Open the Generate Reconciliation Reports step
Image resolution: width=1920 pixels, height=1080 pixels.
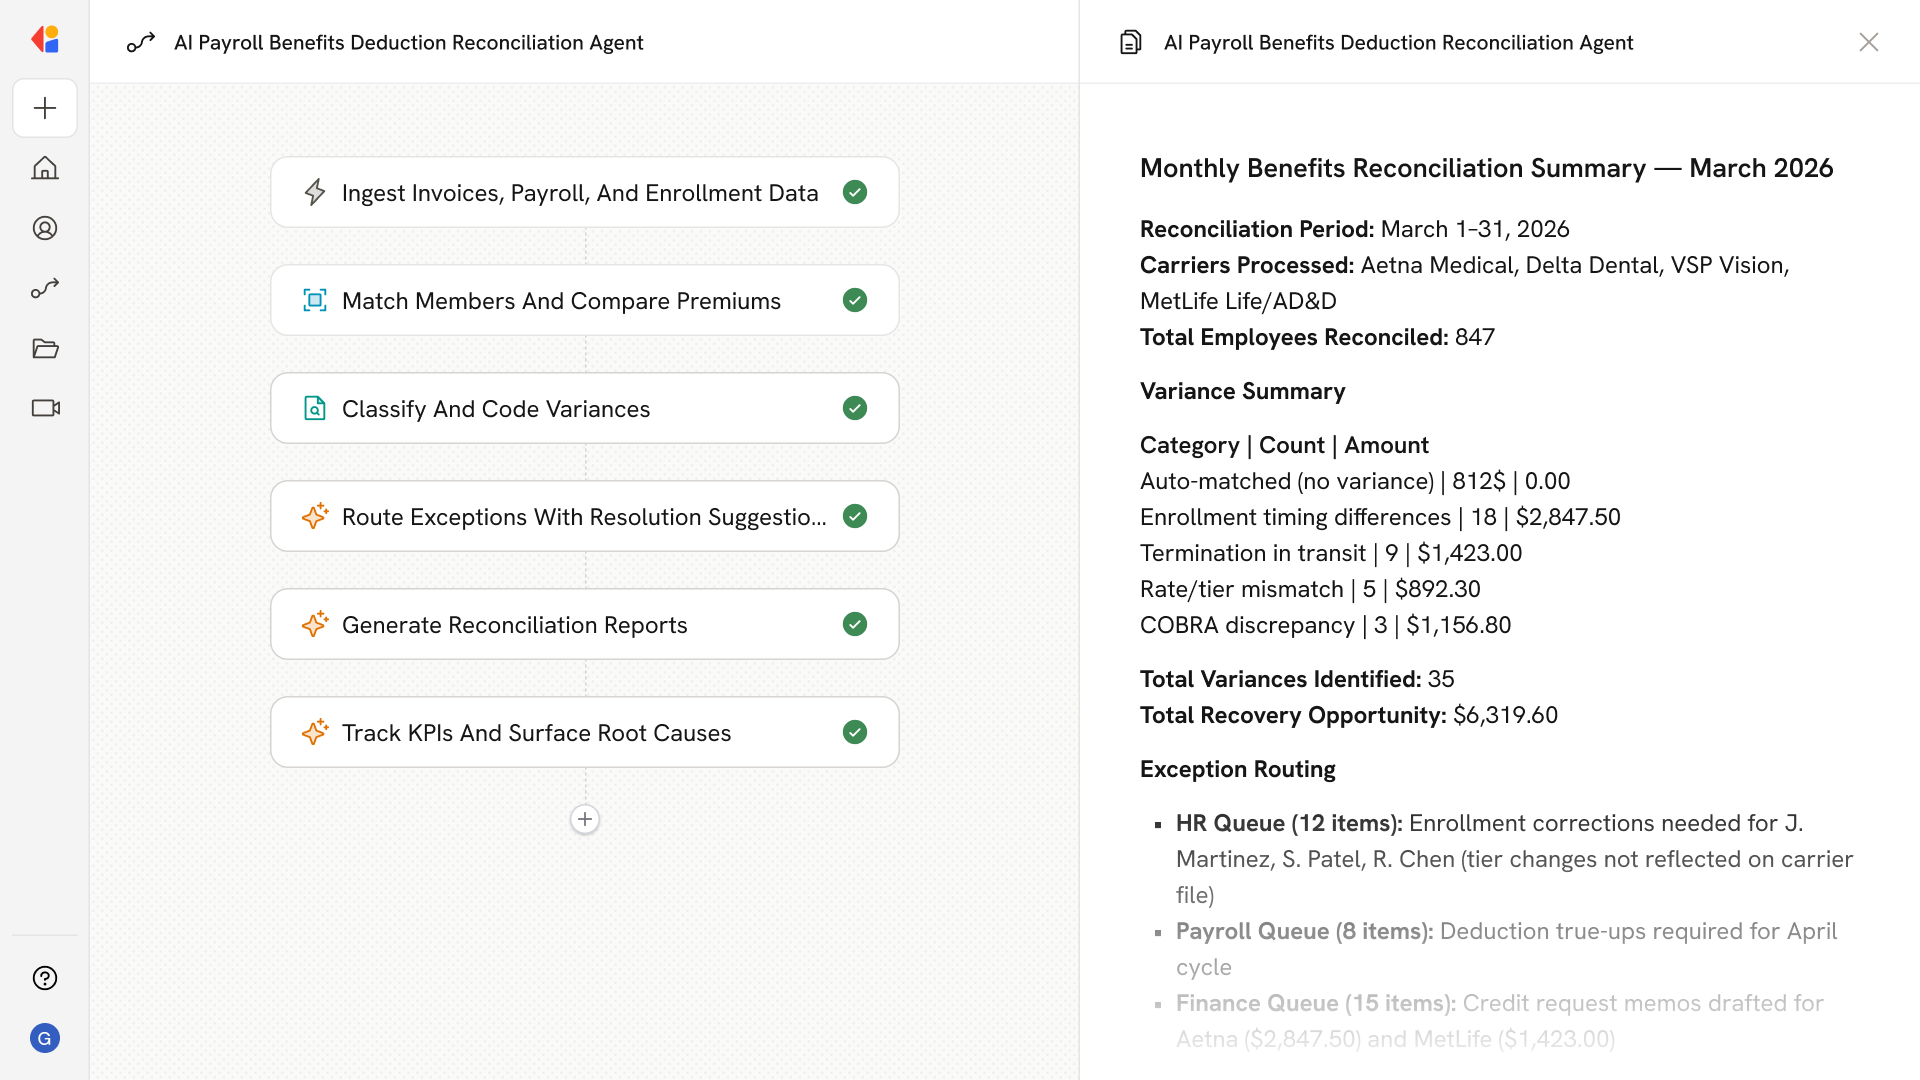click(514, 624)
